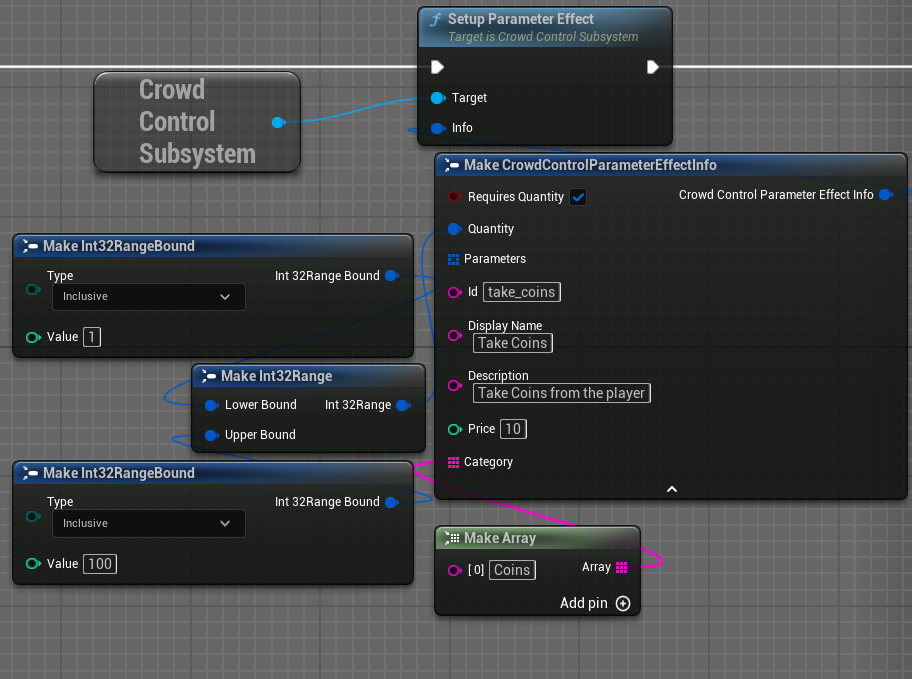Click the Lower Bound input pin
Screen dimensions: 912x679
[212, 406]
